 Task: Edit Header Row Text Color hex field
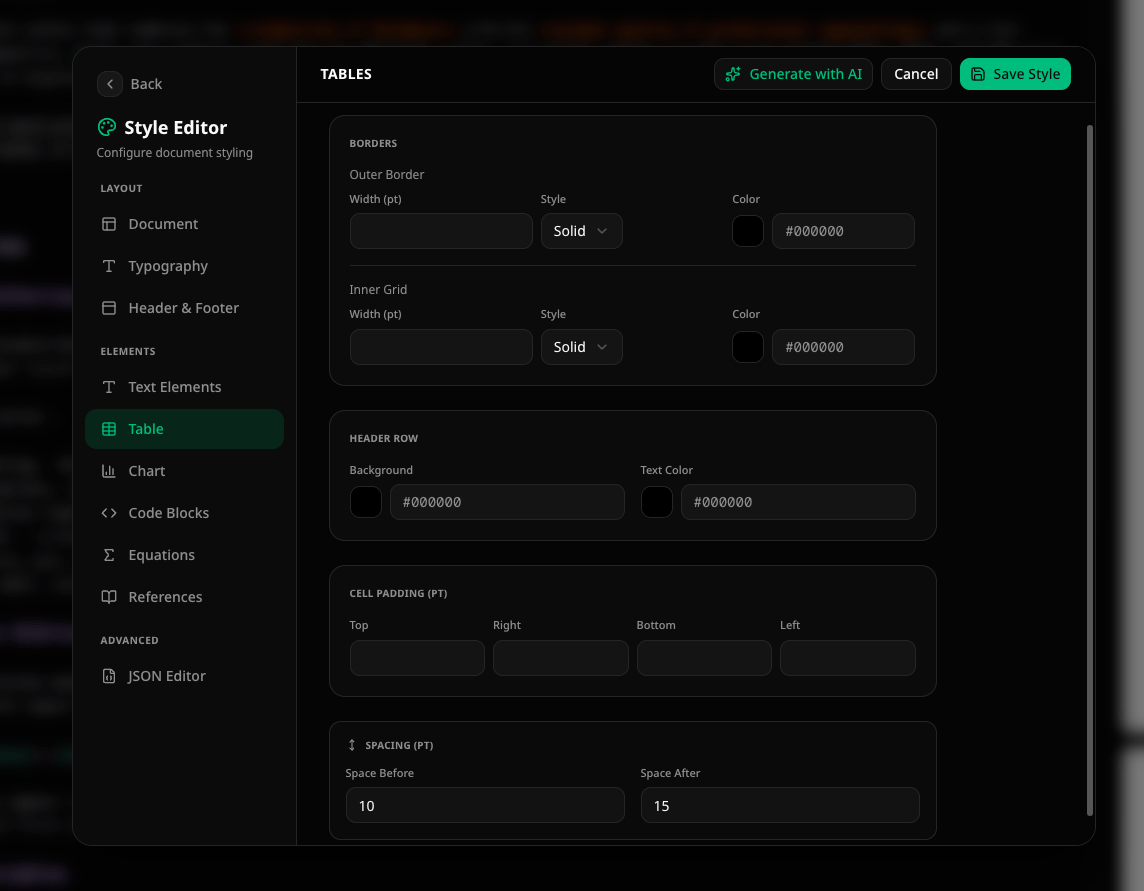(x=798, y=502)
